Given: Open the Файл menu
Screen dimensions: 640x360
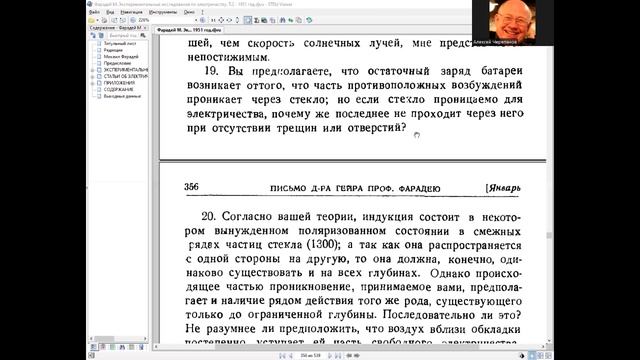Looking at the screenshot, I should [94, 12].
